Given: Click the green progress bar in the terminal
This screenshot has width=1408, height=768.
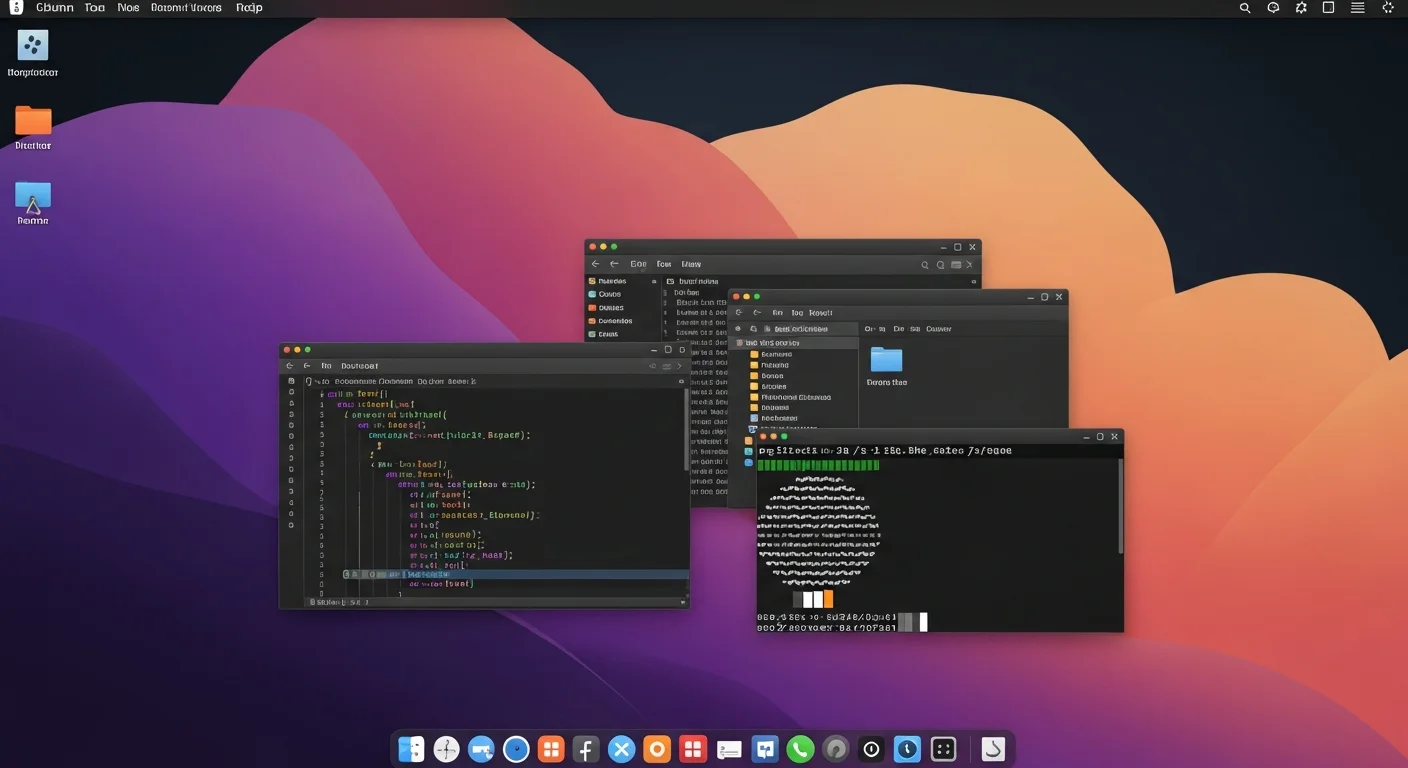Looking at the screenshot, I should [x=820, y=466].
